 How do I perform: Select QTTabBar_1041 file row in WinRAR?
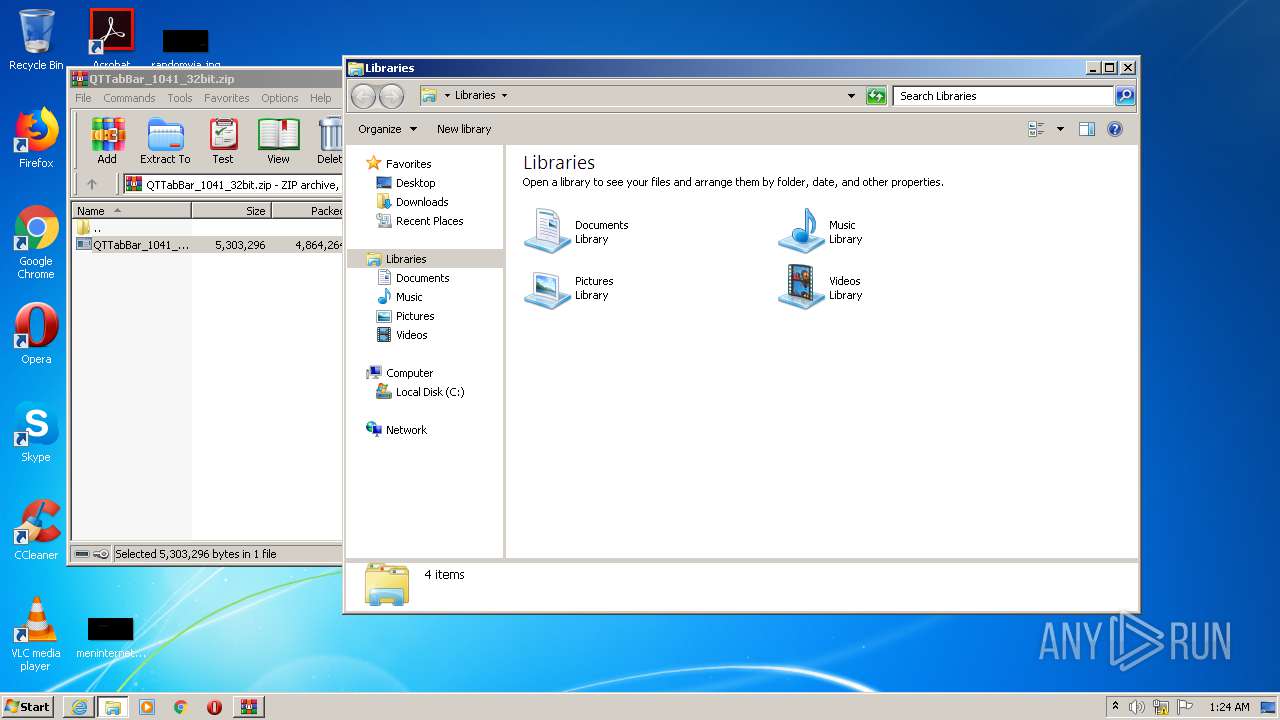208,244
